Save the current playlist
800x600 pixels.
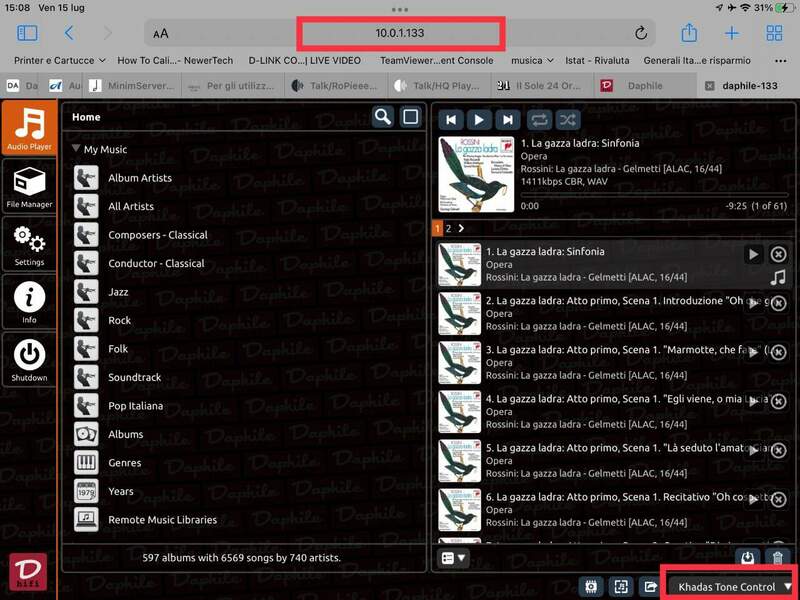(746, 558)
